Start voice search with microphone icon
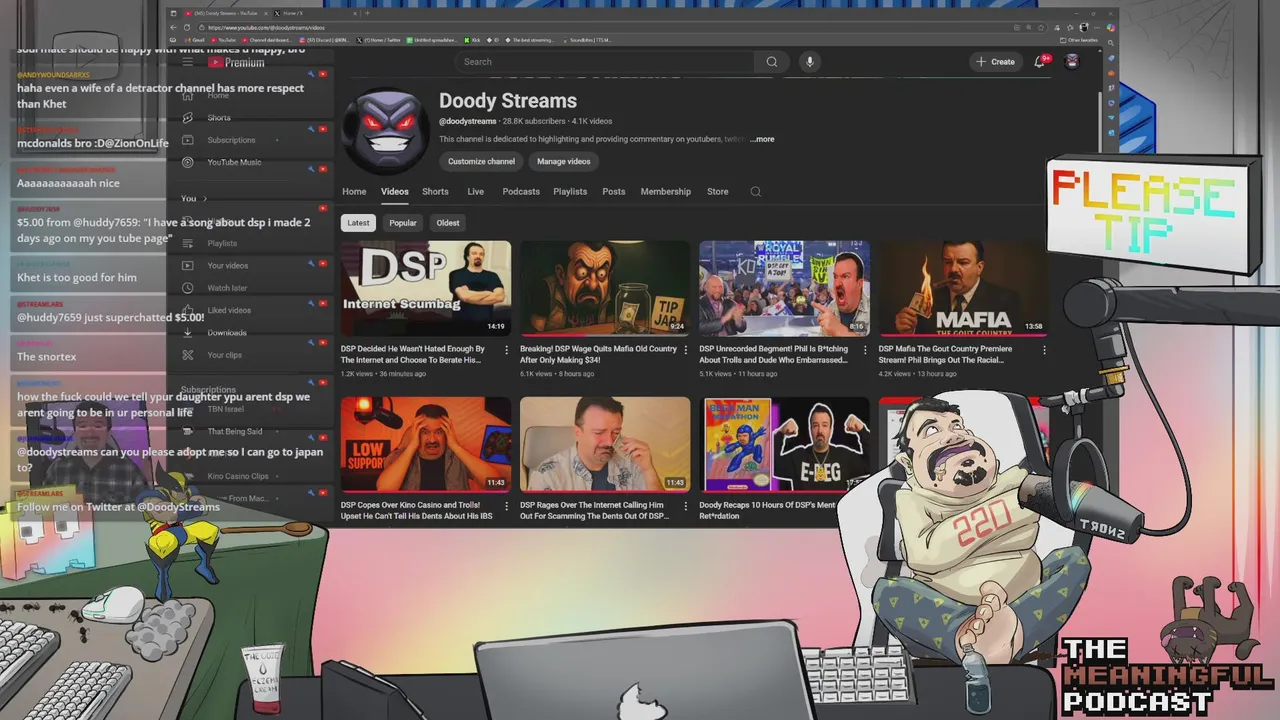This screenshot has width=1280, height=720. click(810, 62)
